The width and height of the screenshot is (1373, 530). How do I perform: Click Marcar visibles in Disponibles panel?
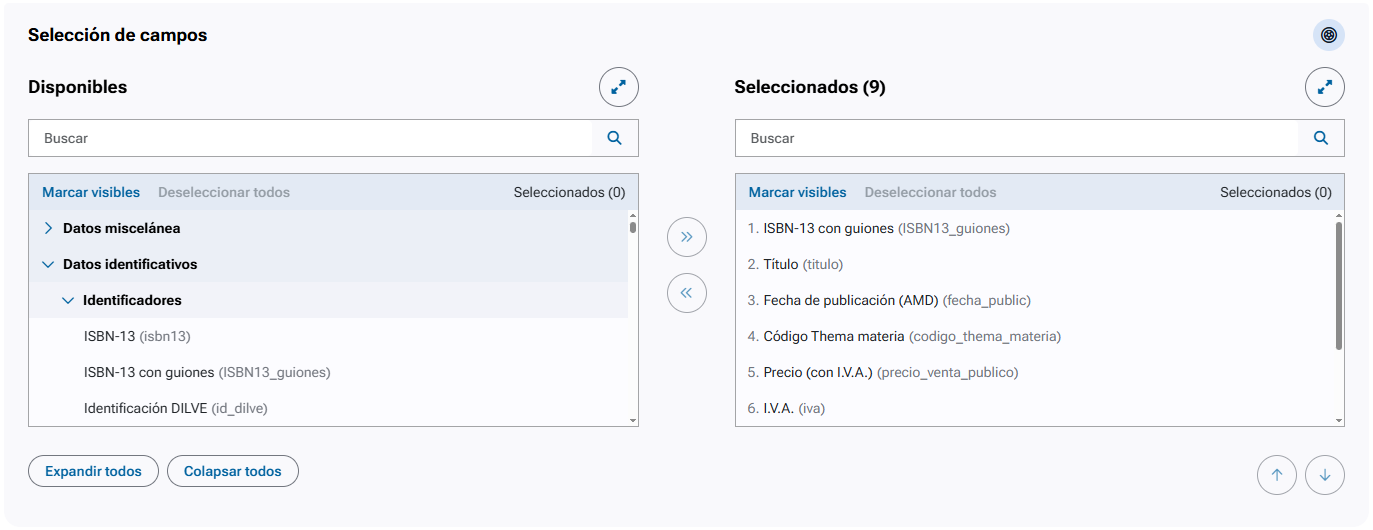click(91, 192)
